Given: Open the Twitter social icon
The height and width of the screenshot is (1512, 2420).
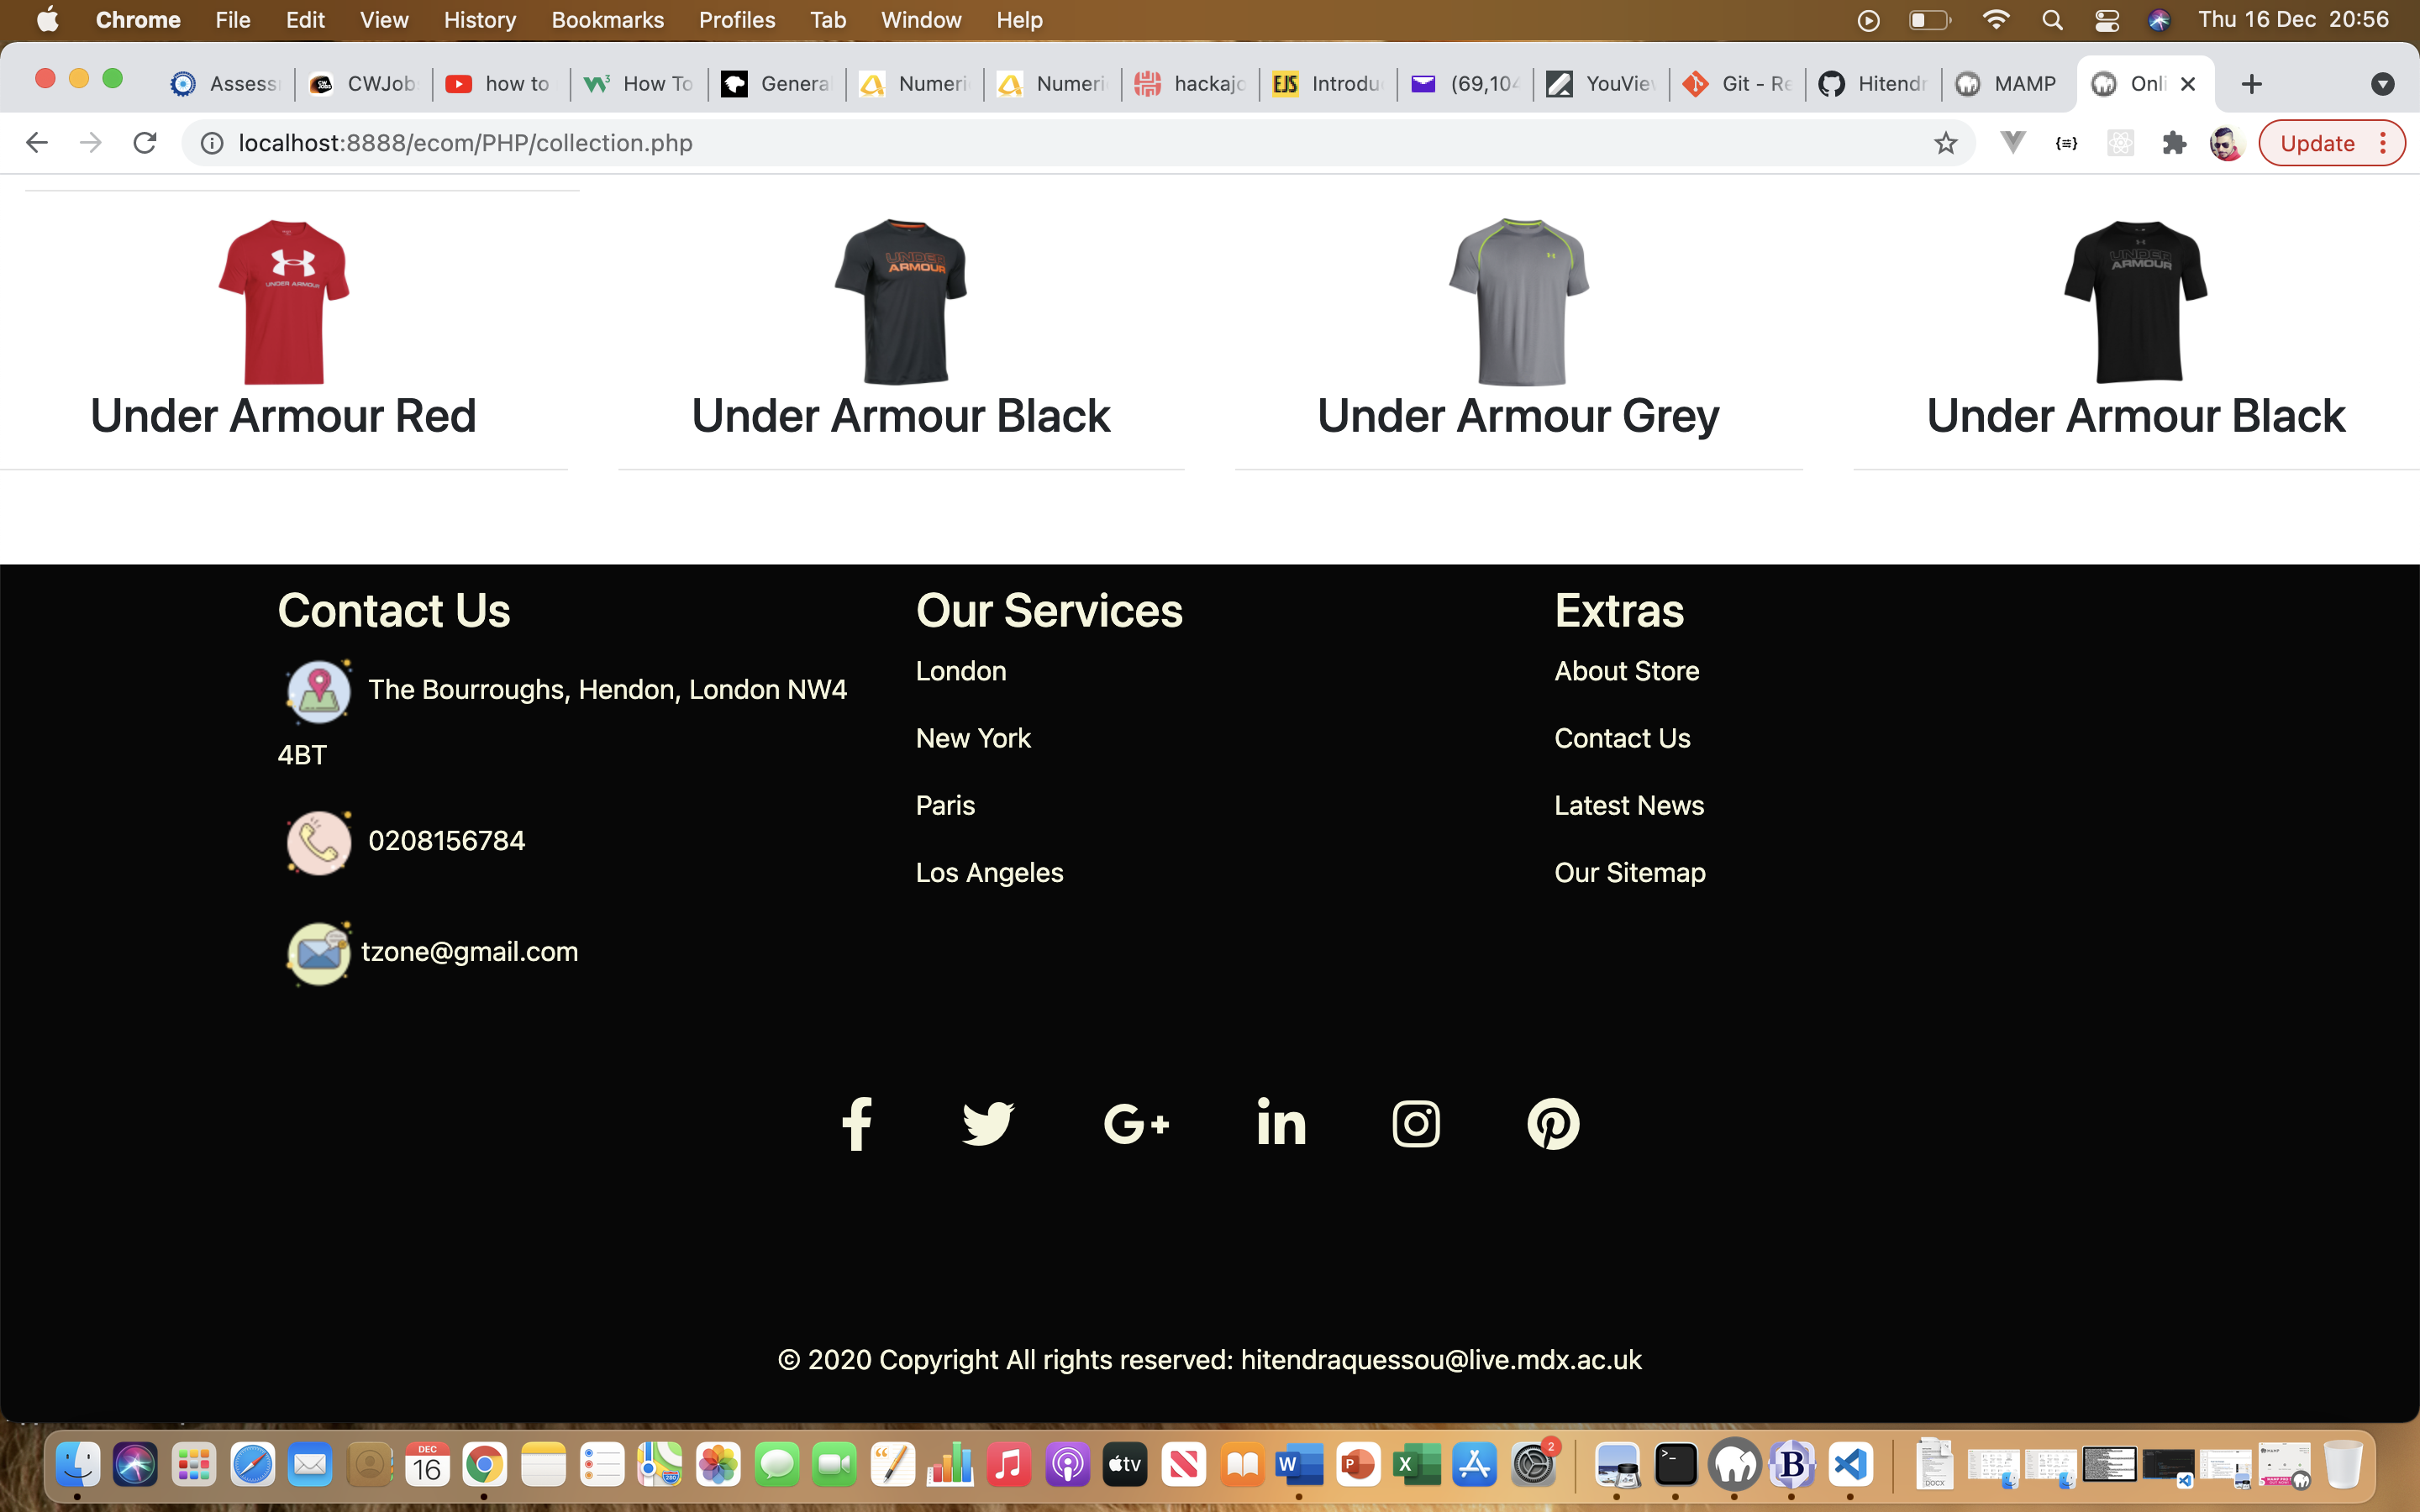Looking at the screenshot, I should tap(988, 1123).
